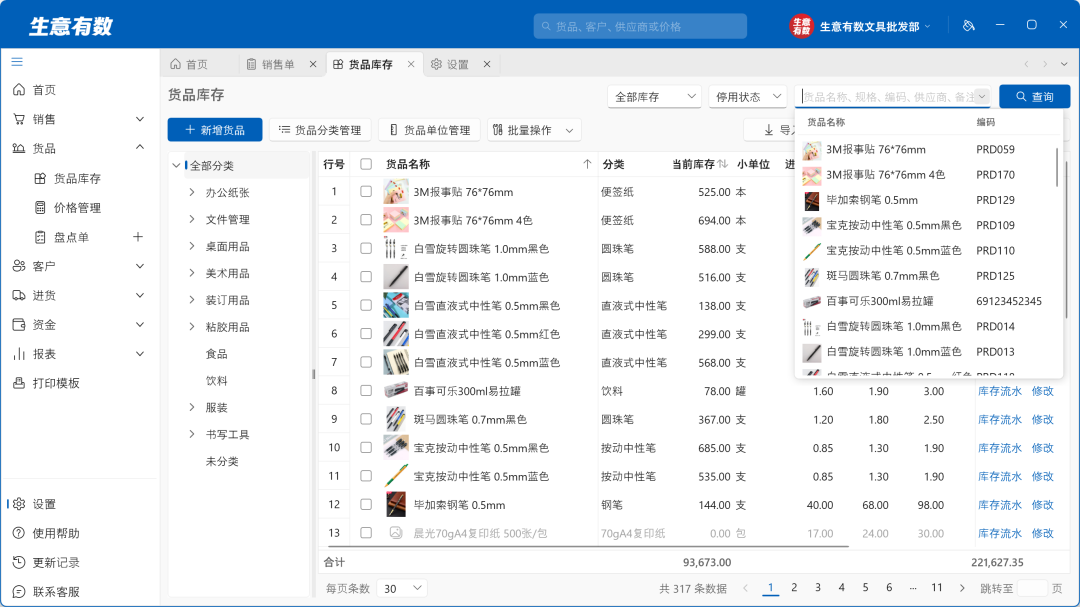Viewport: 1080px width, 607px height.
Task: Add new 盘点单 with plus icon
Action: (138, 237)
